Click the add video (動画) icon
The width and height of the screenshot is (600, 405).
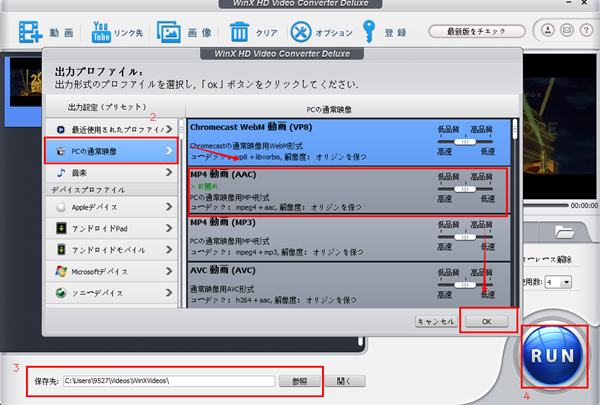30,32
